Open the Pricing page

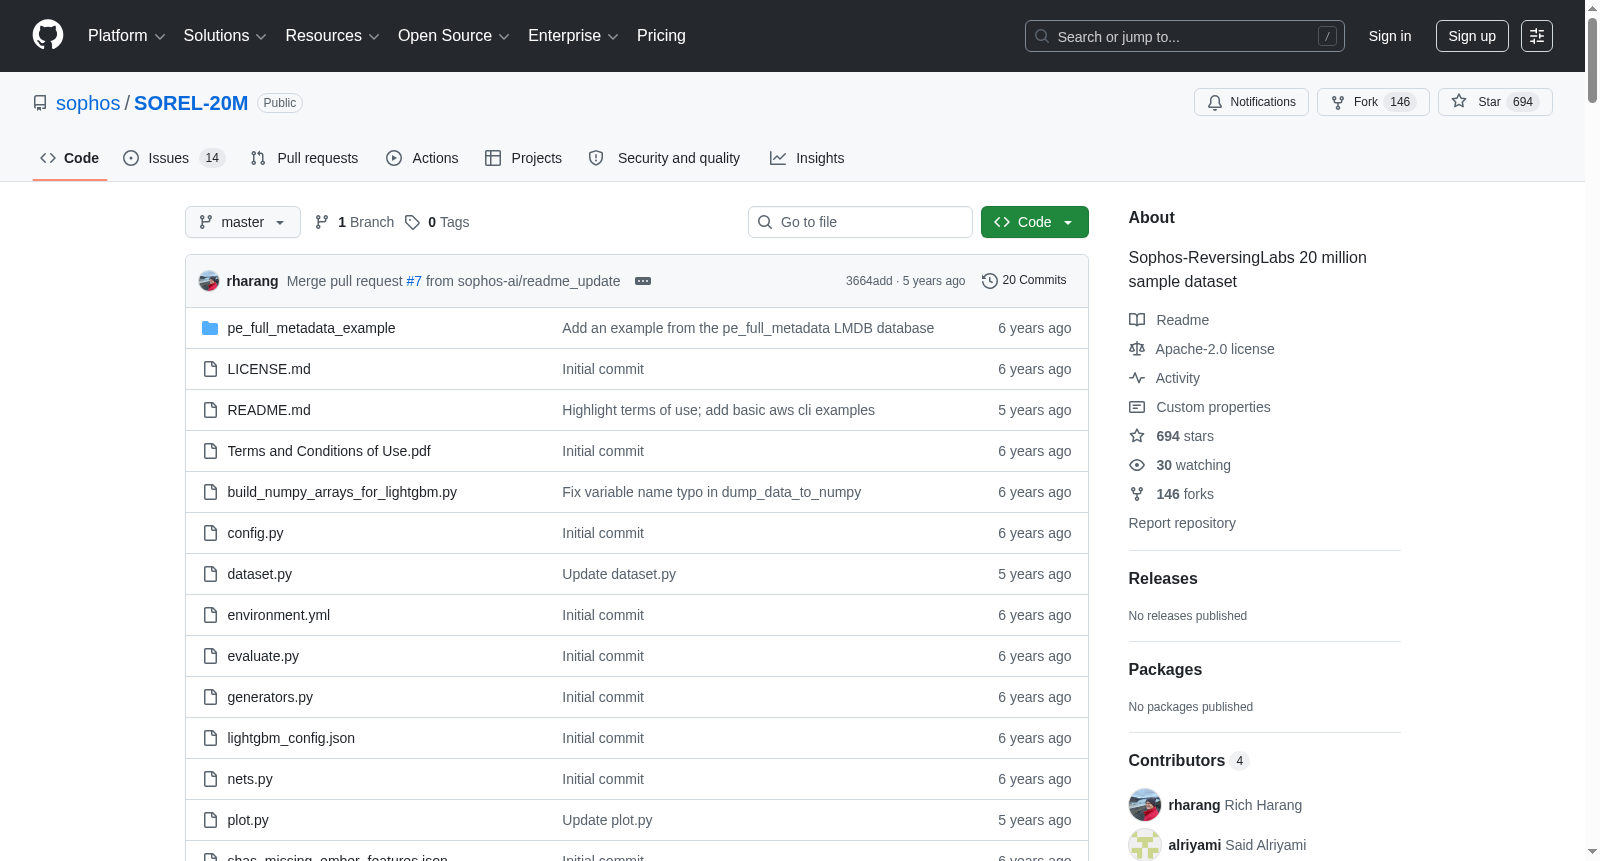pyautogui.click(x=661, y=36)
